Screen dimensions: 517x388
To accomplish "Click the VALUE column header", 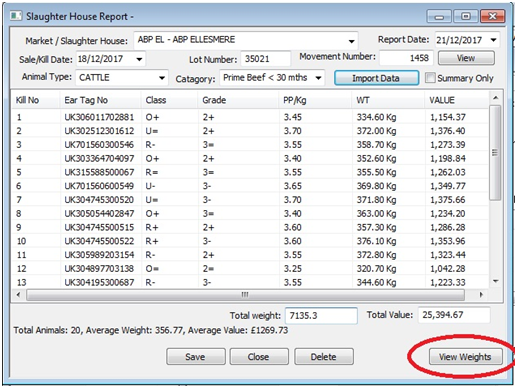I will [457, 100].
